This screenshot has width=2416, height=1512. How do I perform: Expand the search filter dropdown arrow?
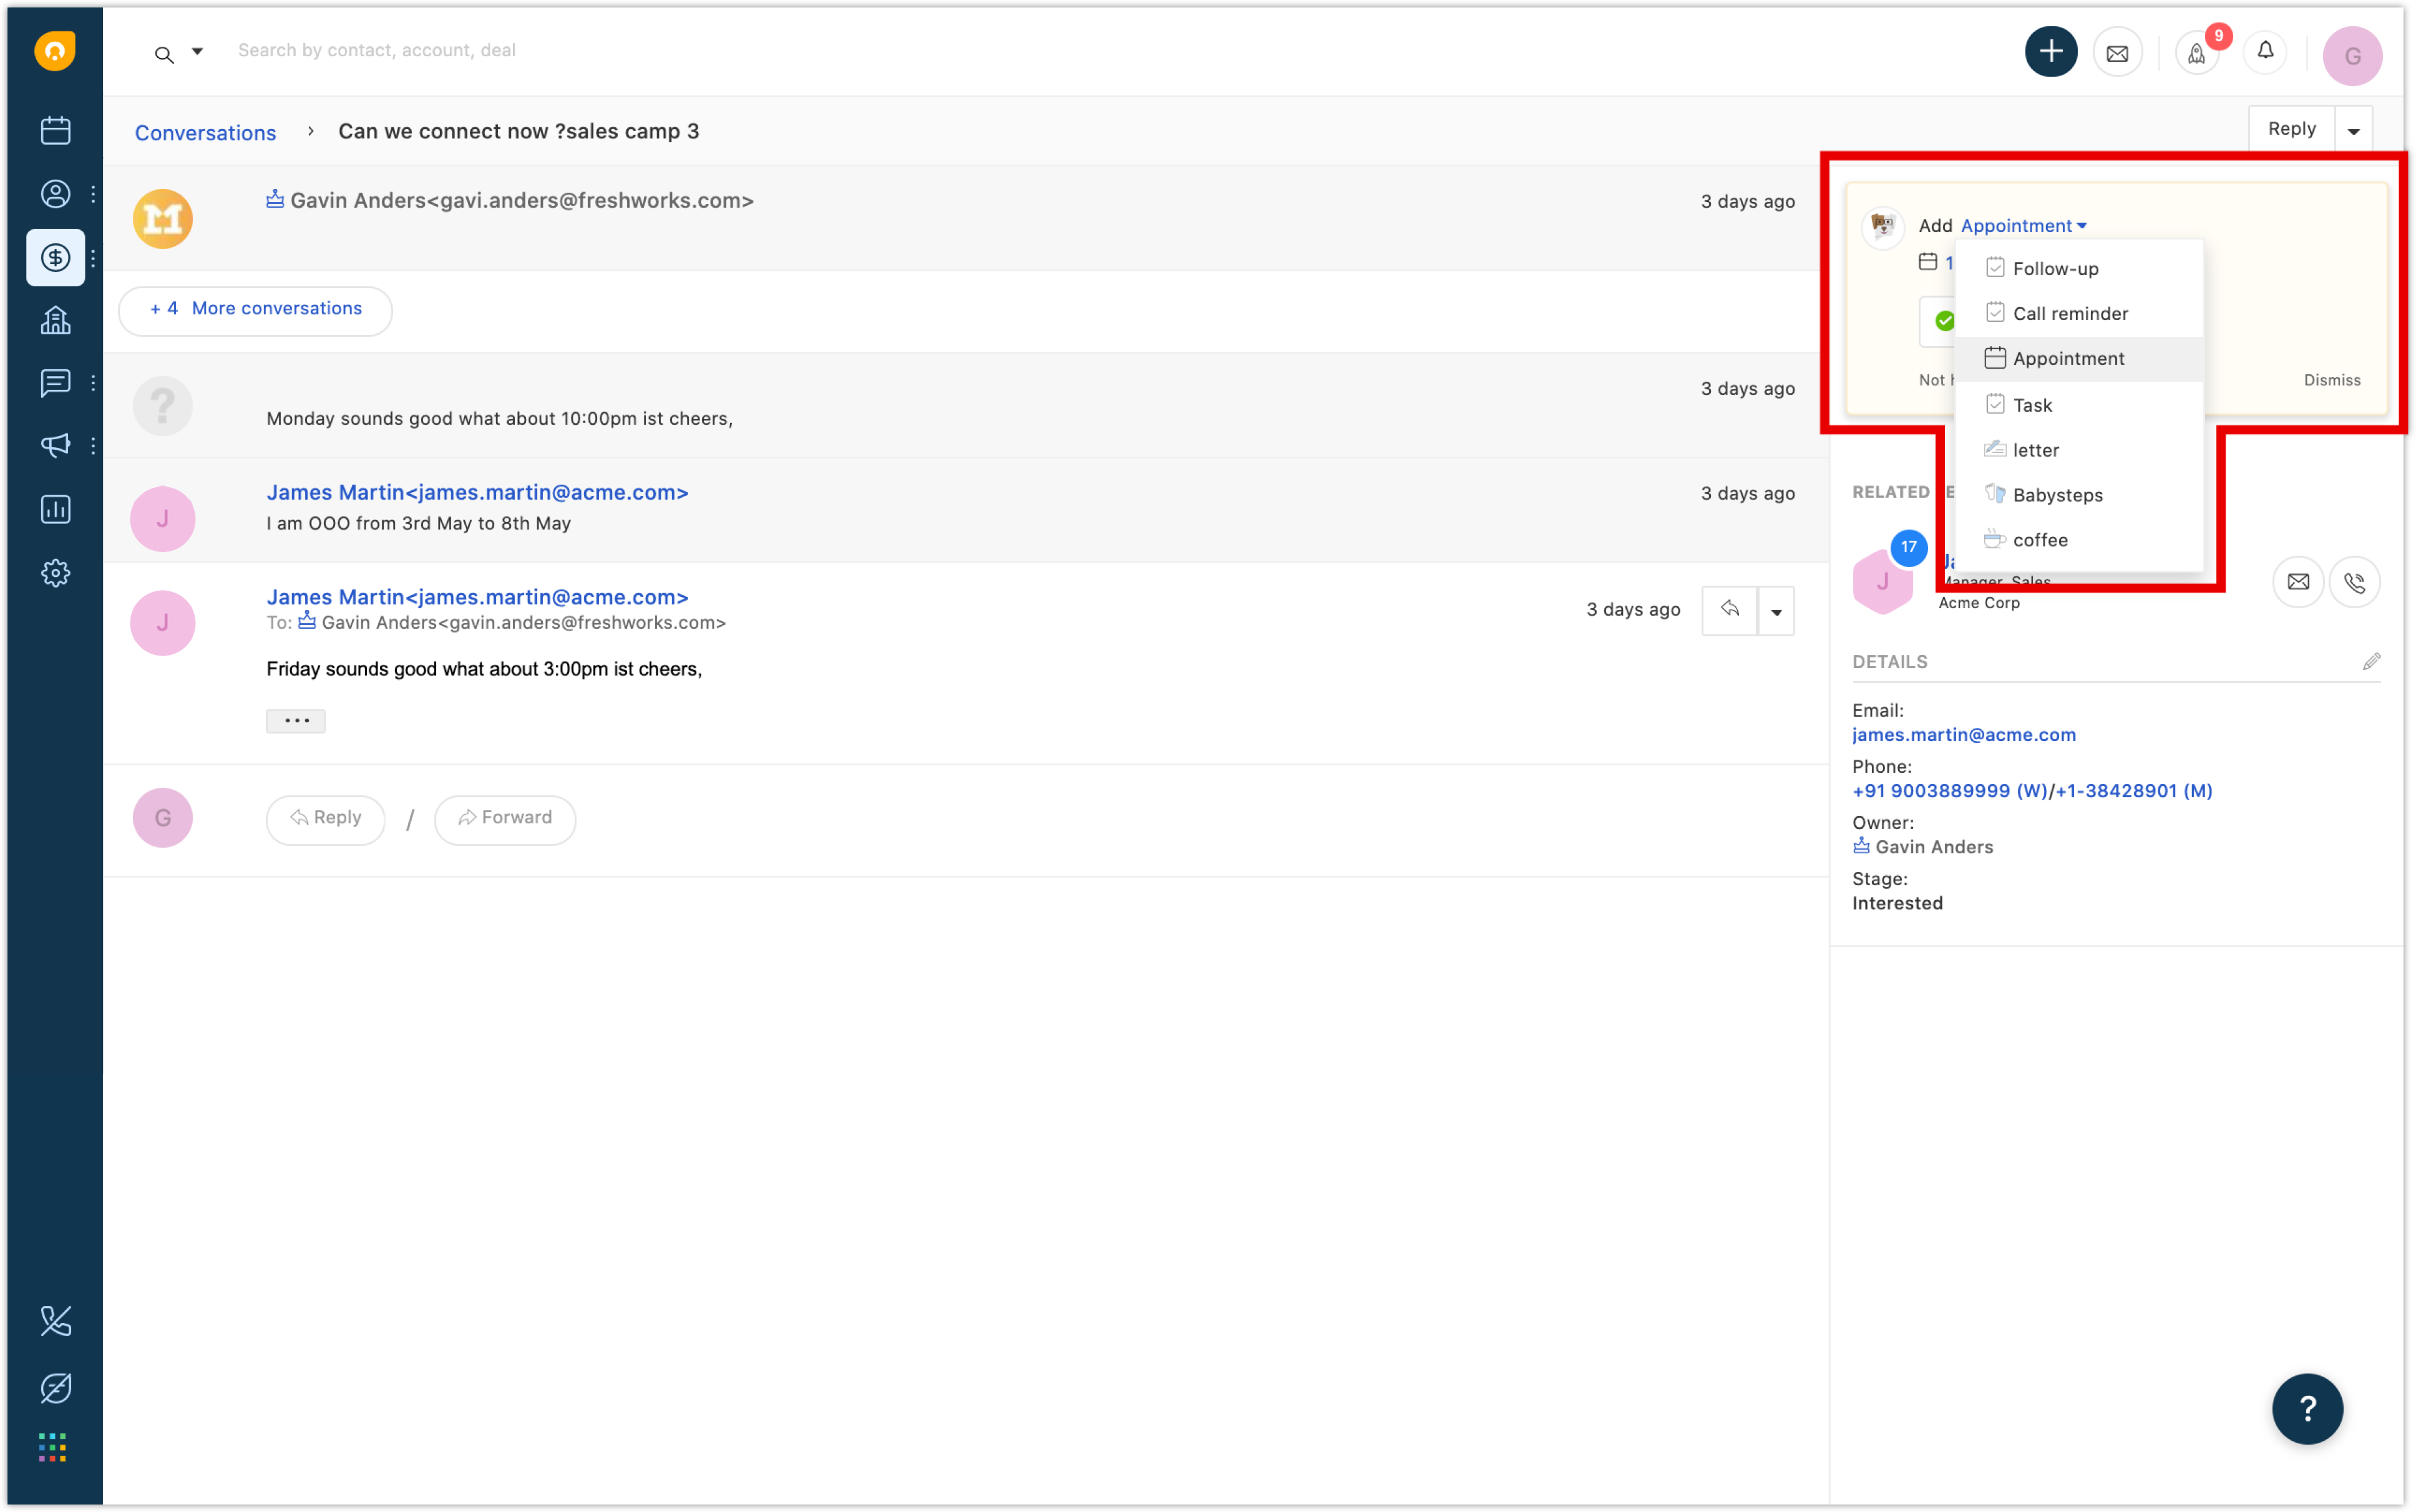pyautogui.click(x=197, y=52)
